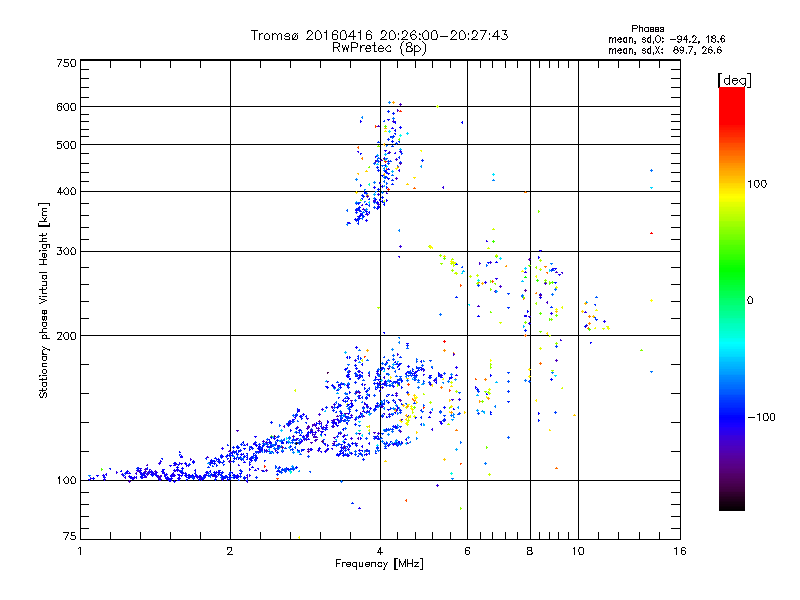This screenshot has height=600, width=800.
Task: Click the y-axis tick '750'
Action: (x=67, y=63)
